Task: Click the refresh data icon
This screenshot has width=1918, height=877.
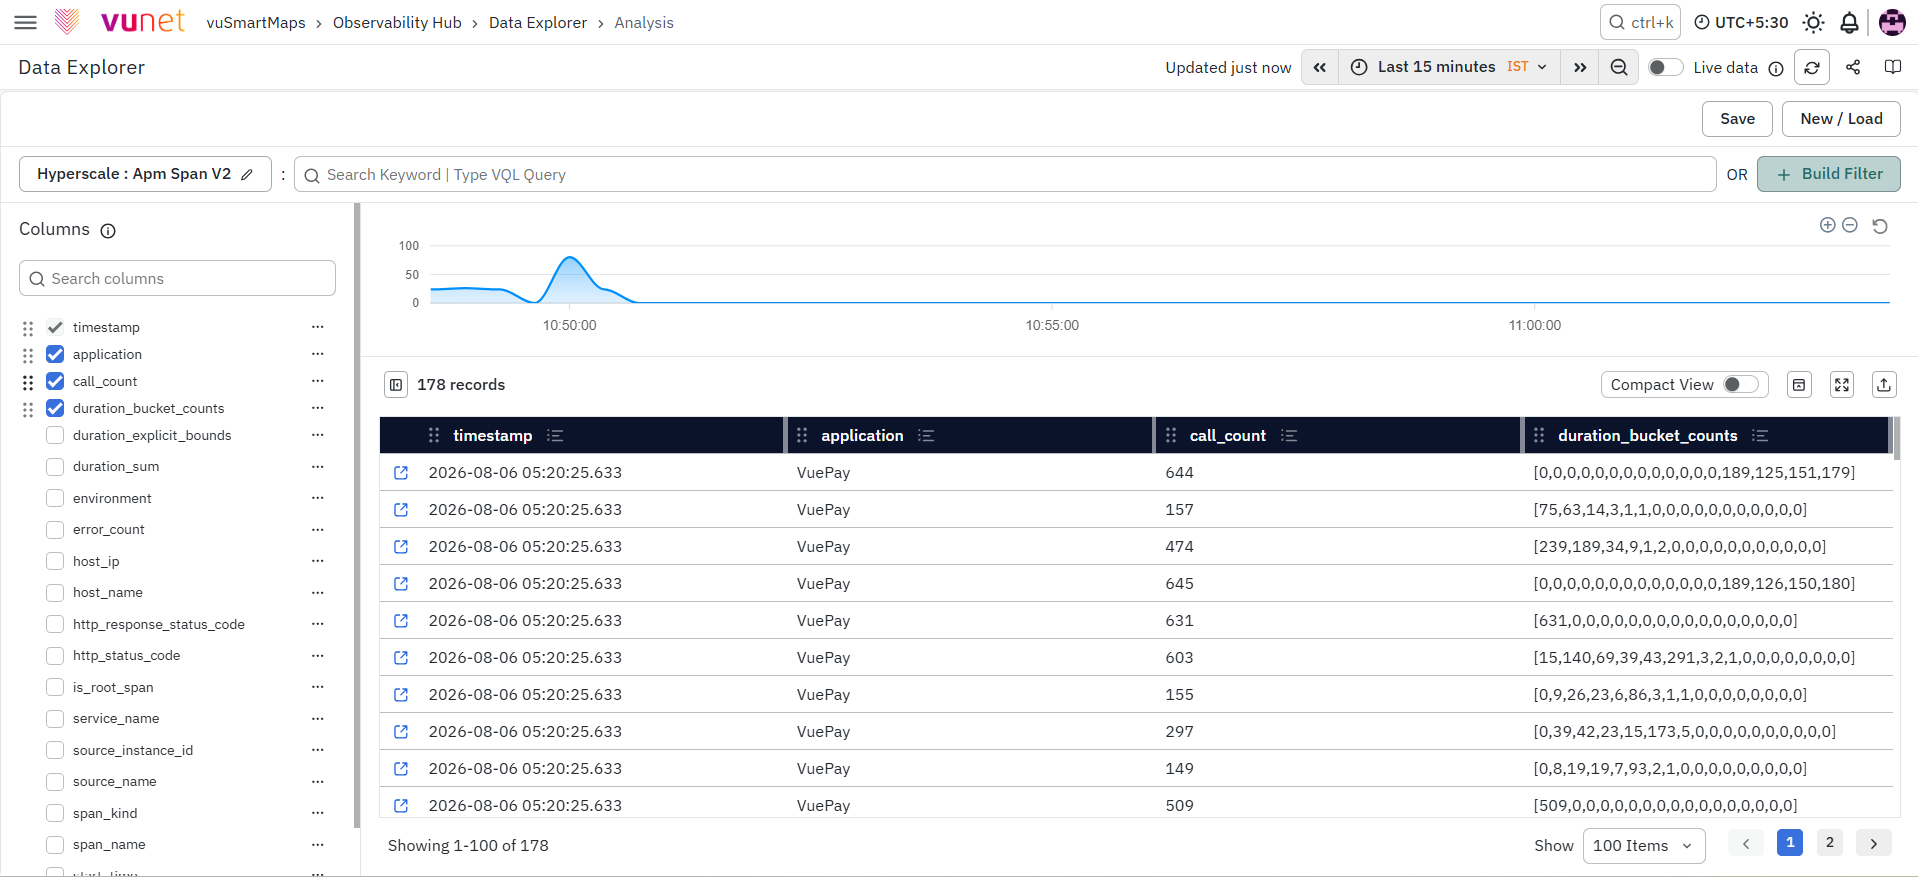Action: 1811,67
